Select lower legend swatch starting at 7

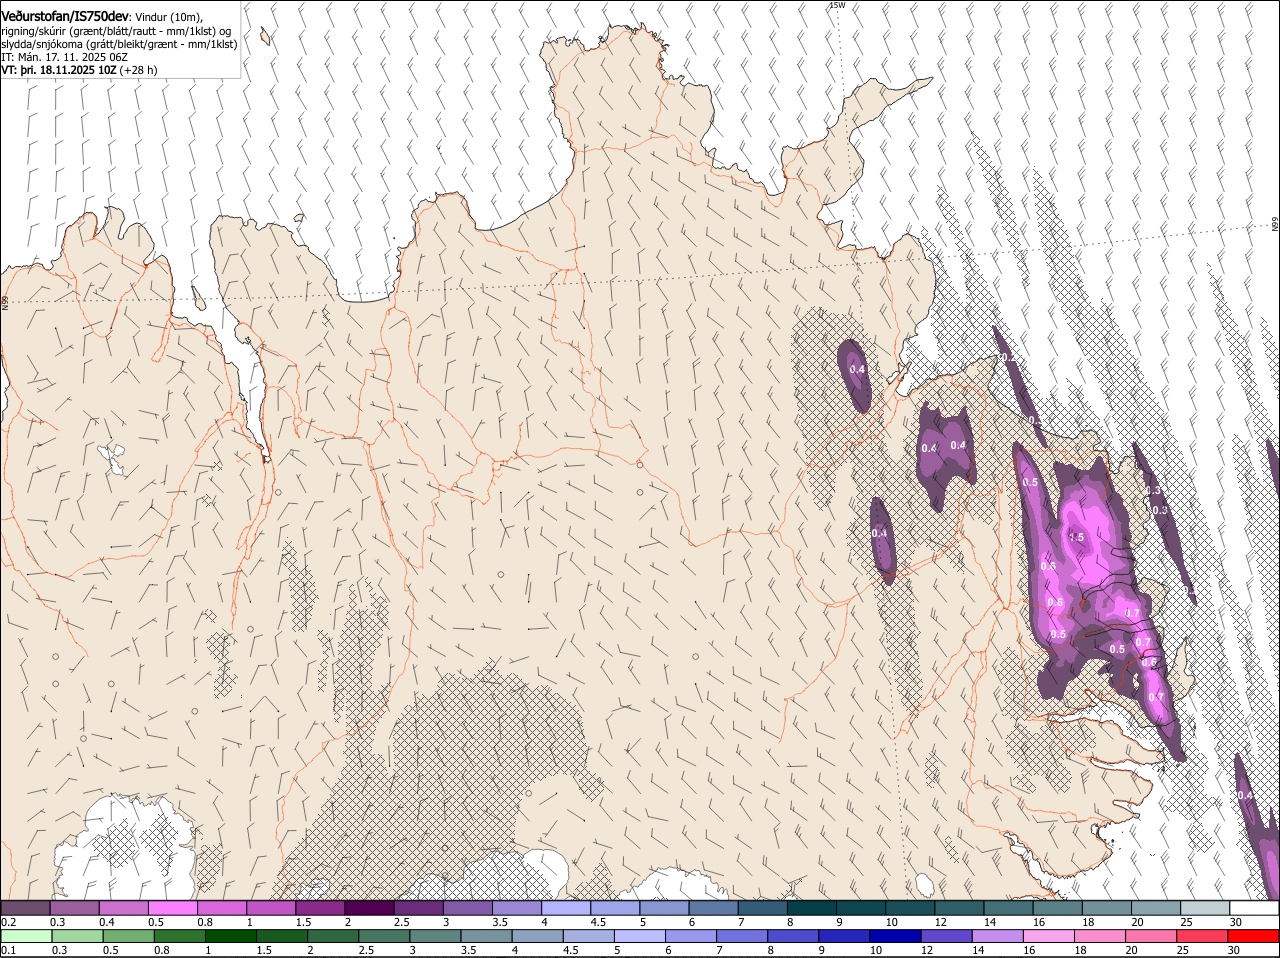[743, 936]
